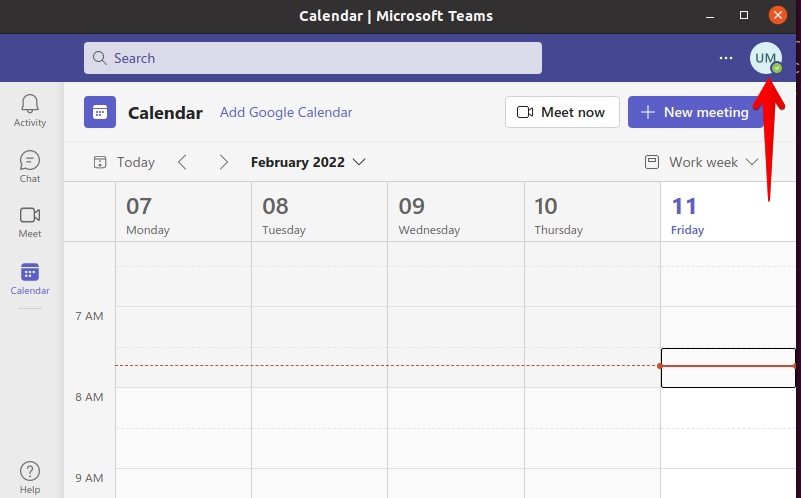
Task: Click the 9 AM time label
Action: (x=89, y=478)
